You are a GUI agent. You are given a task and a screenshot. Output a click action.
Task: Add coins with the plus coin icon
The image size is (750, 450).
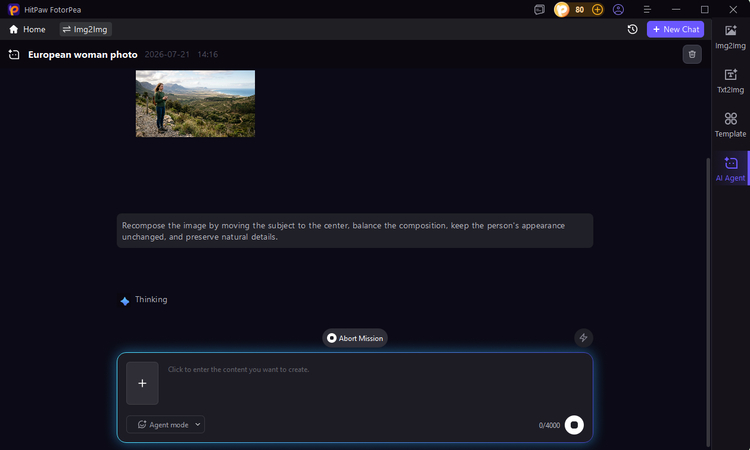tap(597, 10)
